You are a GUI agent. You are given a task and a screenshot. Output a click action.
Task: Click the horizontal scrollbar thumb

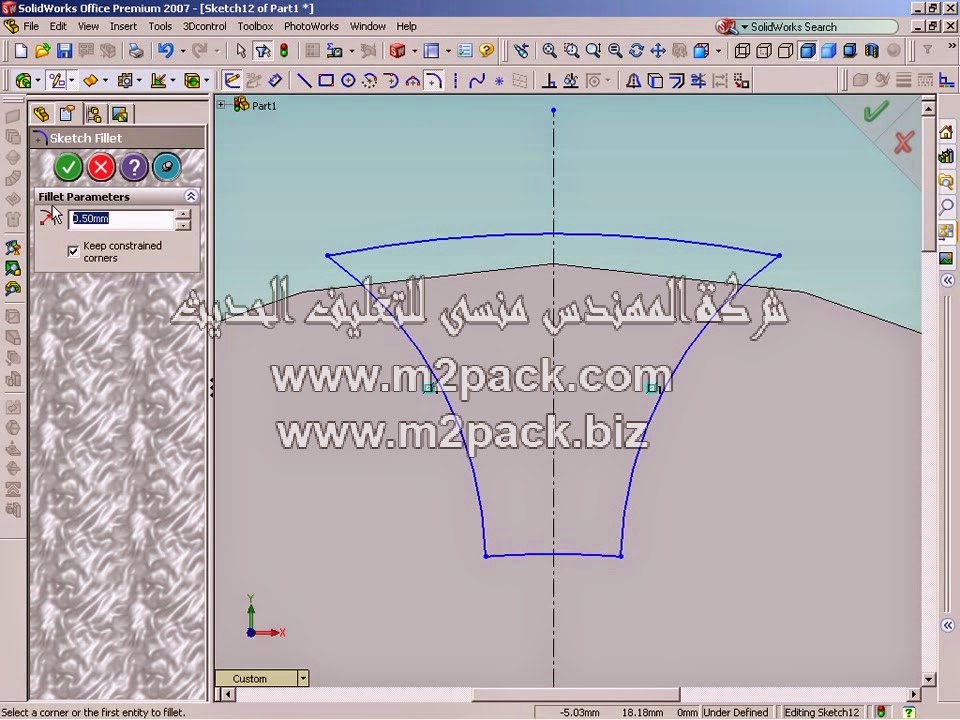pyautogui.click(x=576, y=694)
